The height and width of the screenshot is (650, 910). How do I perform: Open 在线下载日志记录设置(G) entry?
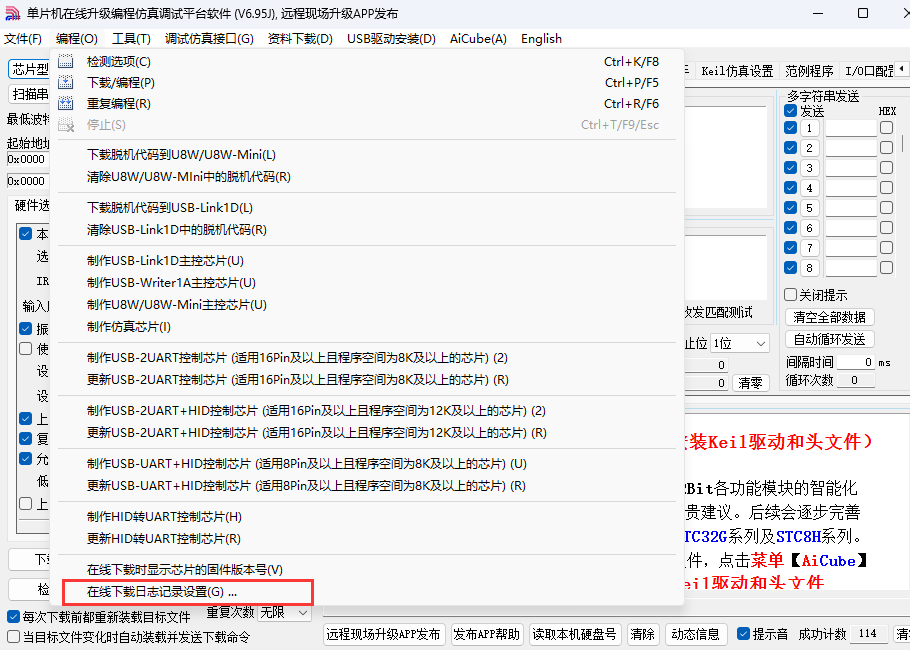point(367,592)
